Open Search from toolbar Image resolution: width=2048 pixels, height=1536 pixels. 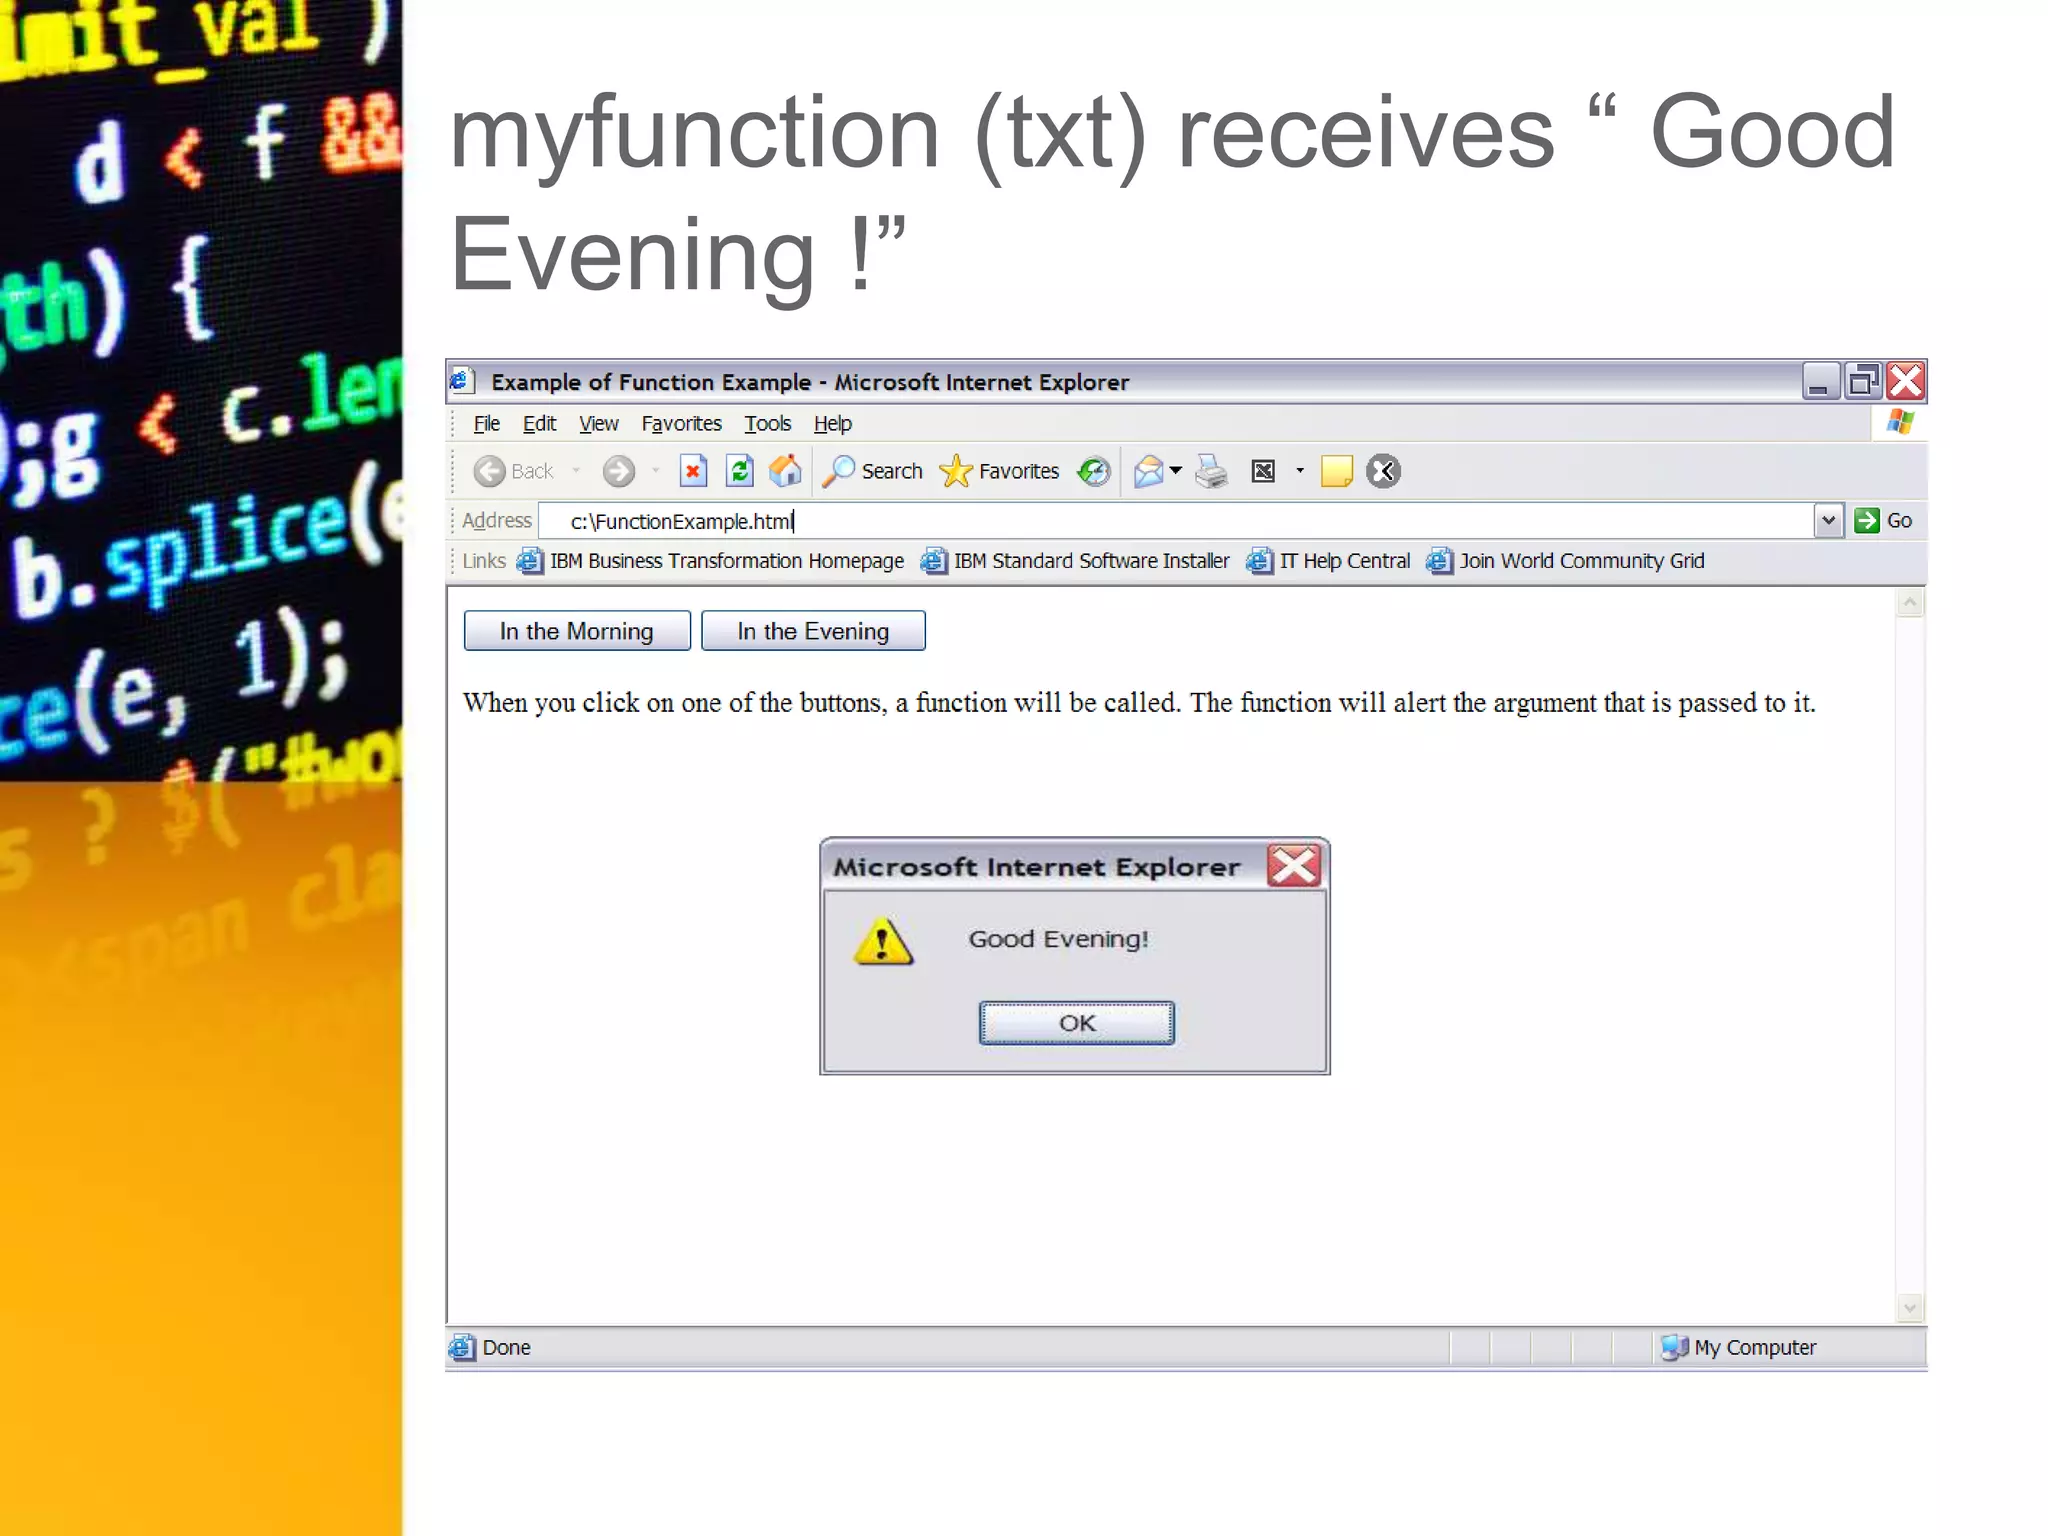click(x=872, y=471)
